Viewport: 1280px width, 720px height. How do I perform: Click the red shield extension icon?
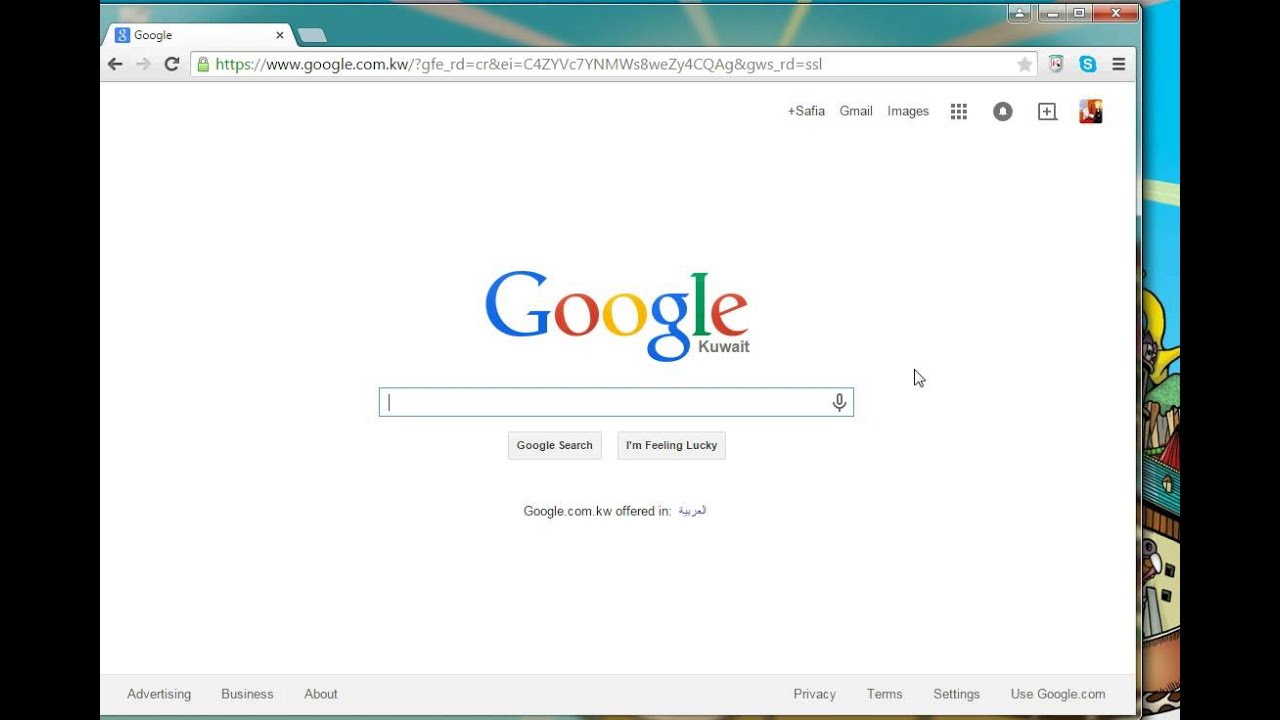click(1056, 64)
